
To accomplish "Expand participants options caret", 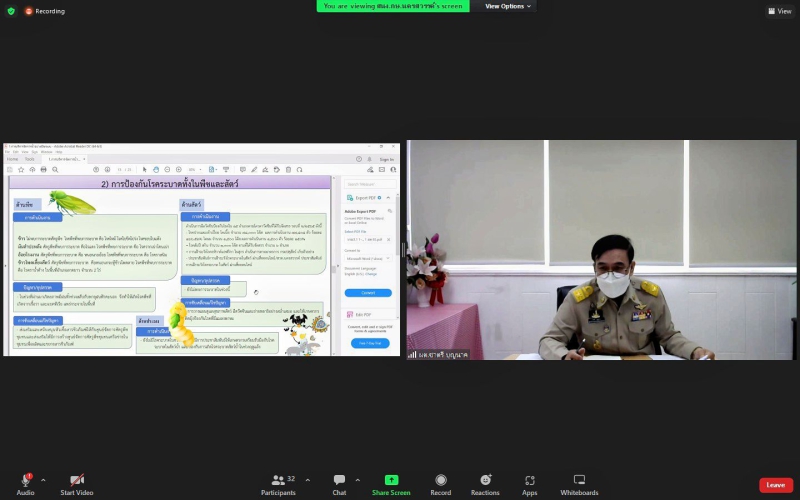I will click(x=308, y=480).
